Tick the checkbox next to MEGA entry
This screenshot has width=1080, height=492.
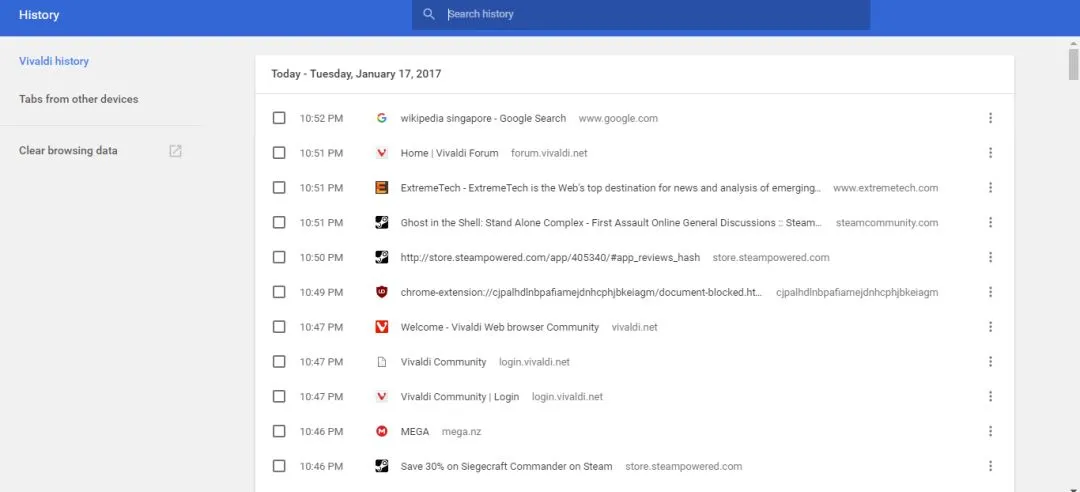[278, 431]
